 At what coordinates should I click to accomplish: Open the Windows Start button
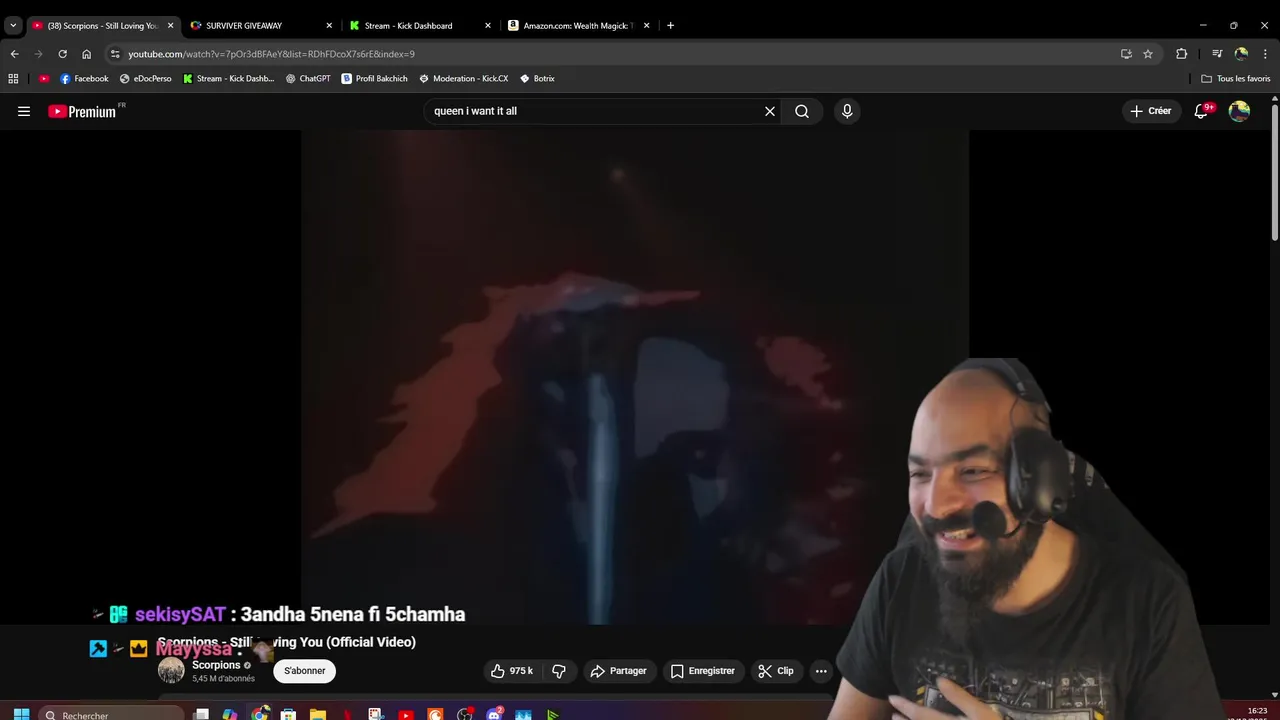(x=21, y=715)
